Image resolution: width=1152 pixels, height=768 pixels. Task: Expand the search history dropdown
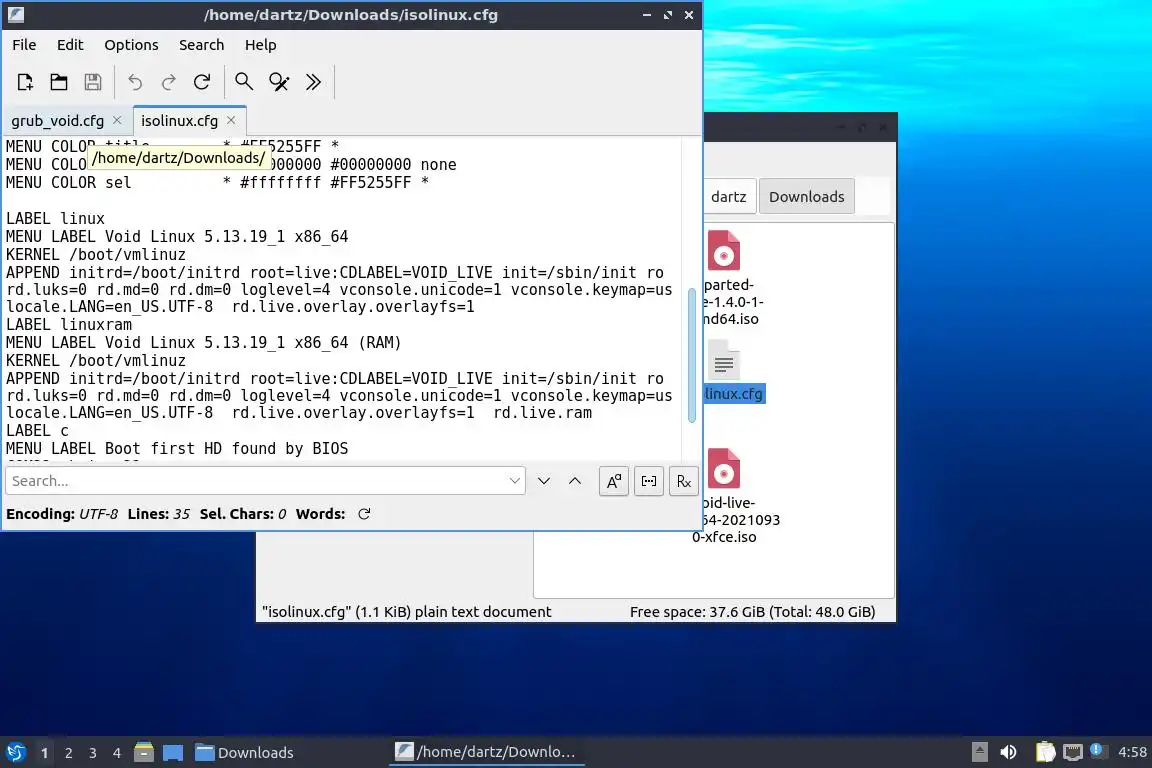coord(514,481)
